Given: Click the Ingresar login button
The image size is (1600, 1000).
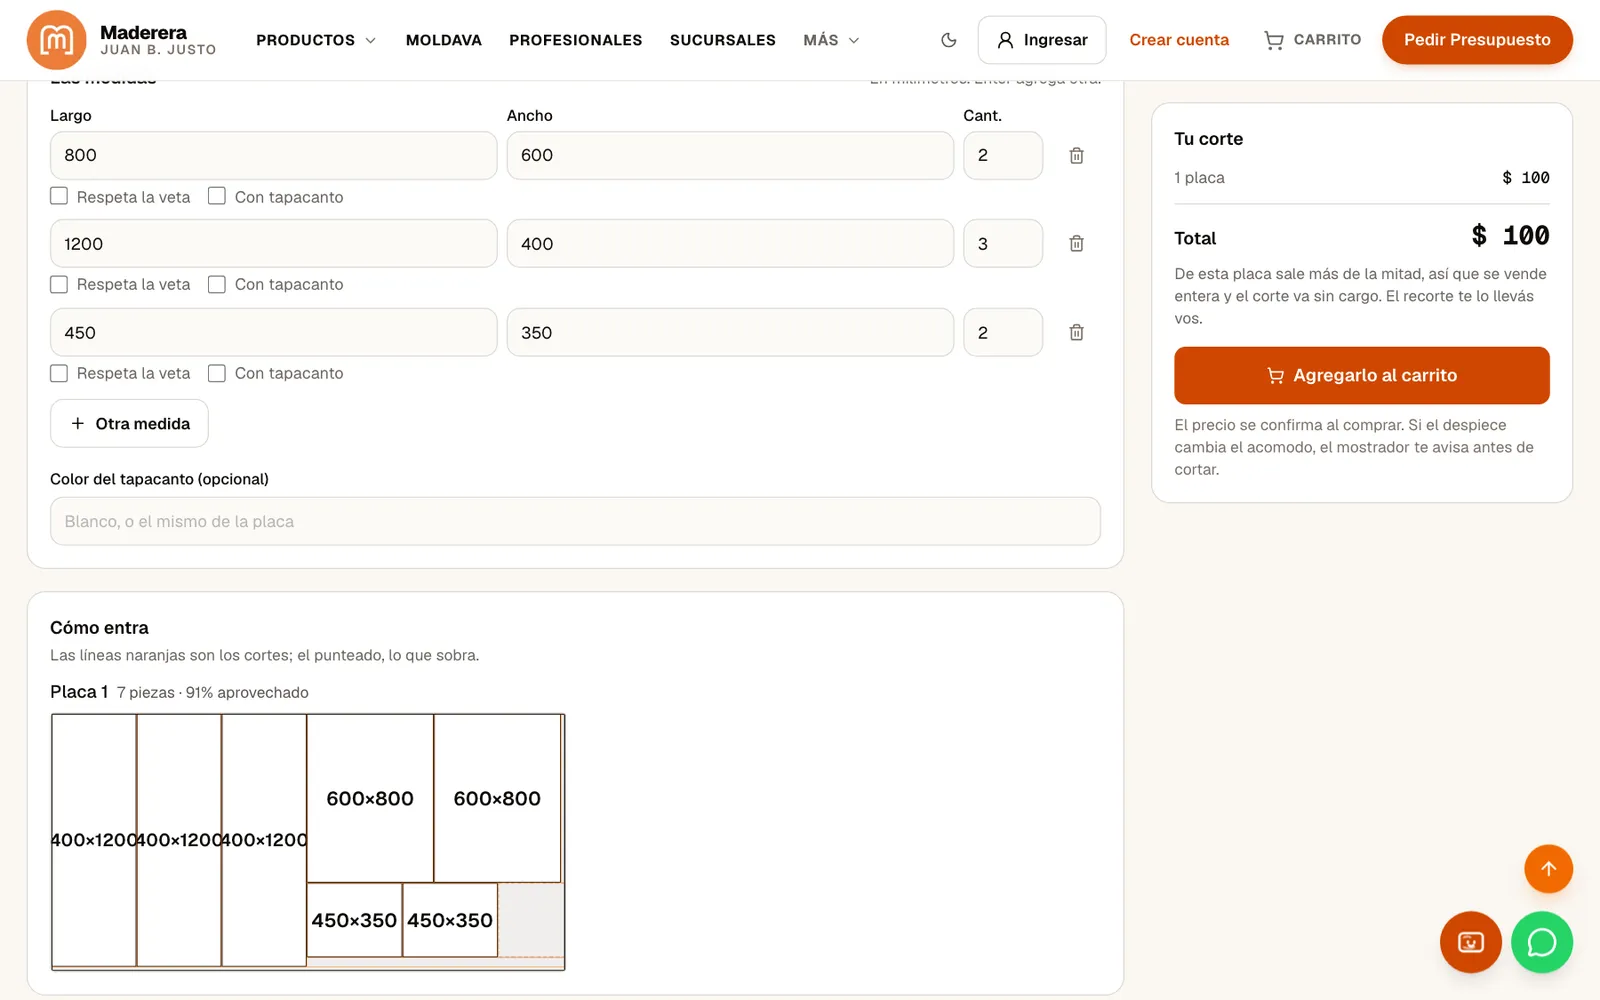Looking at the screenshot, I should pos(1041,40).
